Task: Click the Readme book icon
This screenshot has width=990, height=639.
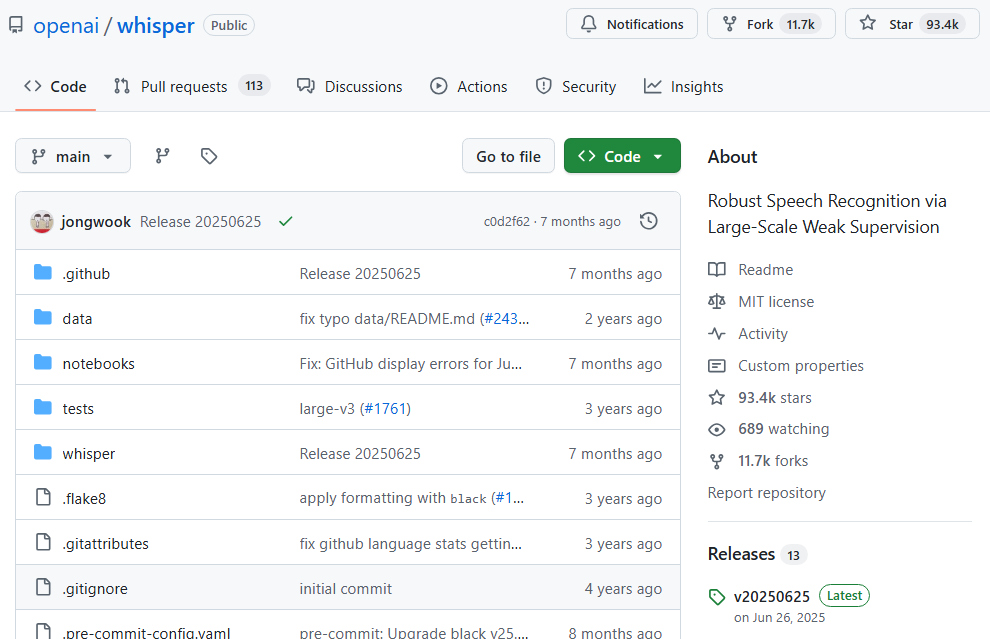Action: (x=717, y=270)
